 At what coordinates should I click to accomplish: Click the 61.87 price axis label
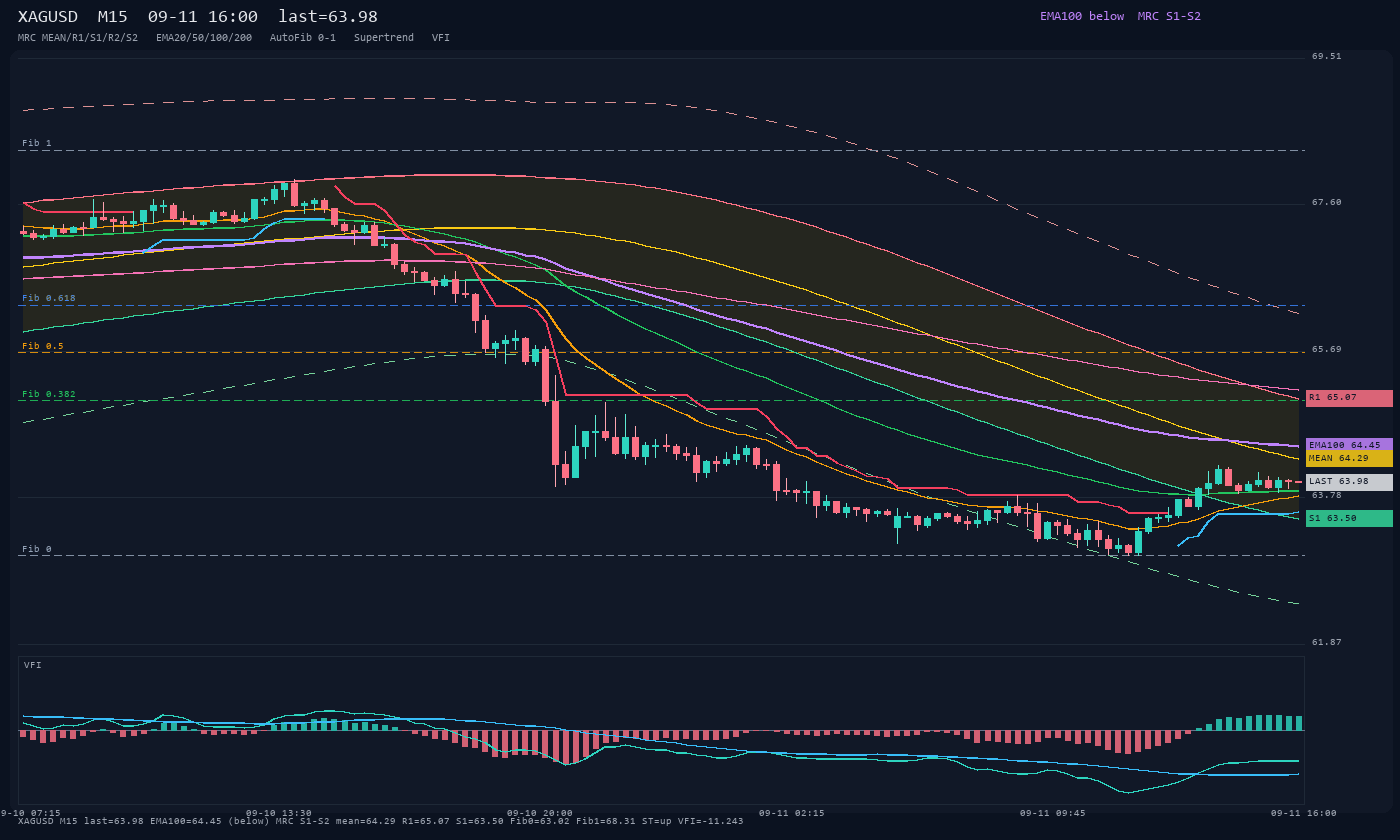(1327, 642)
